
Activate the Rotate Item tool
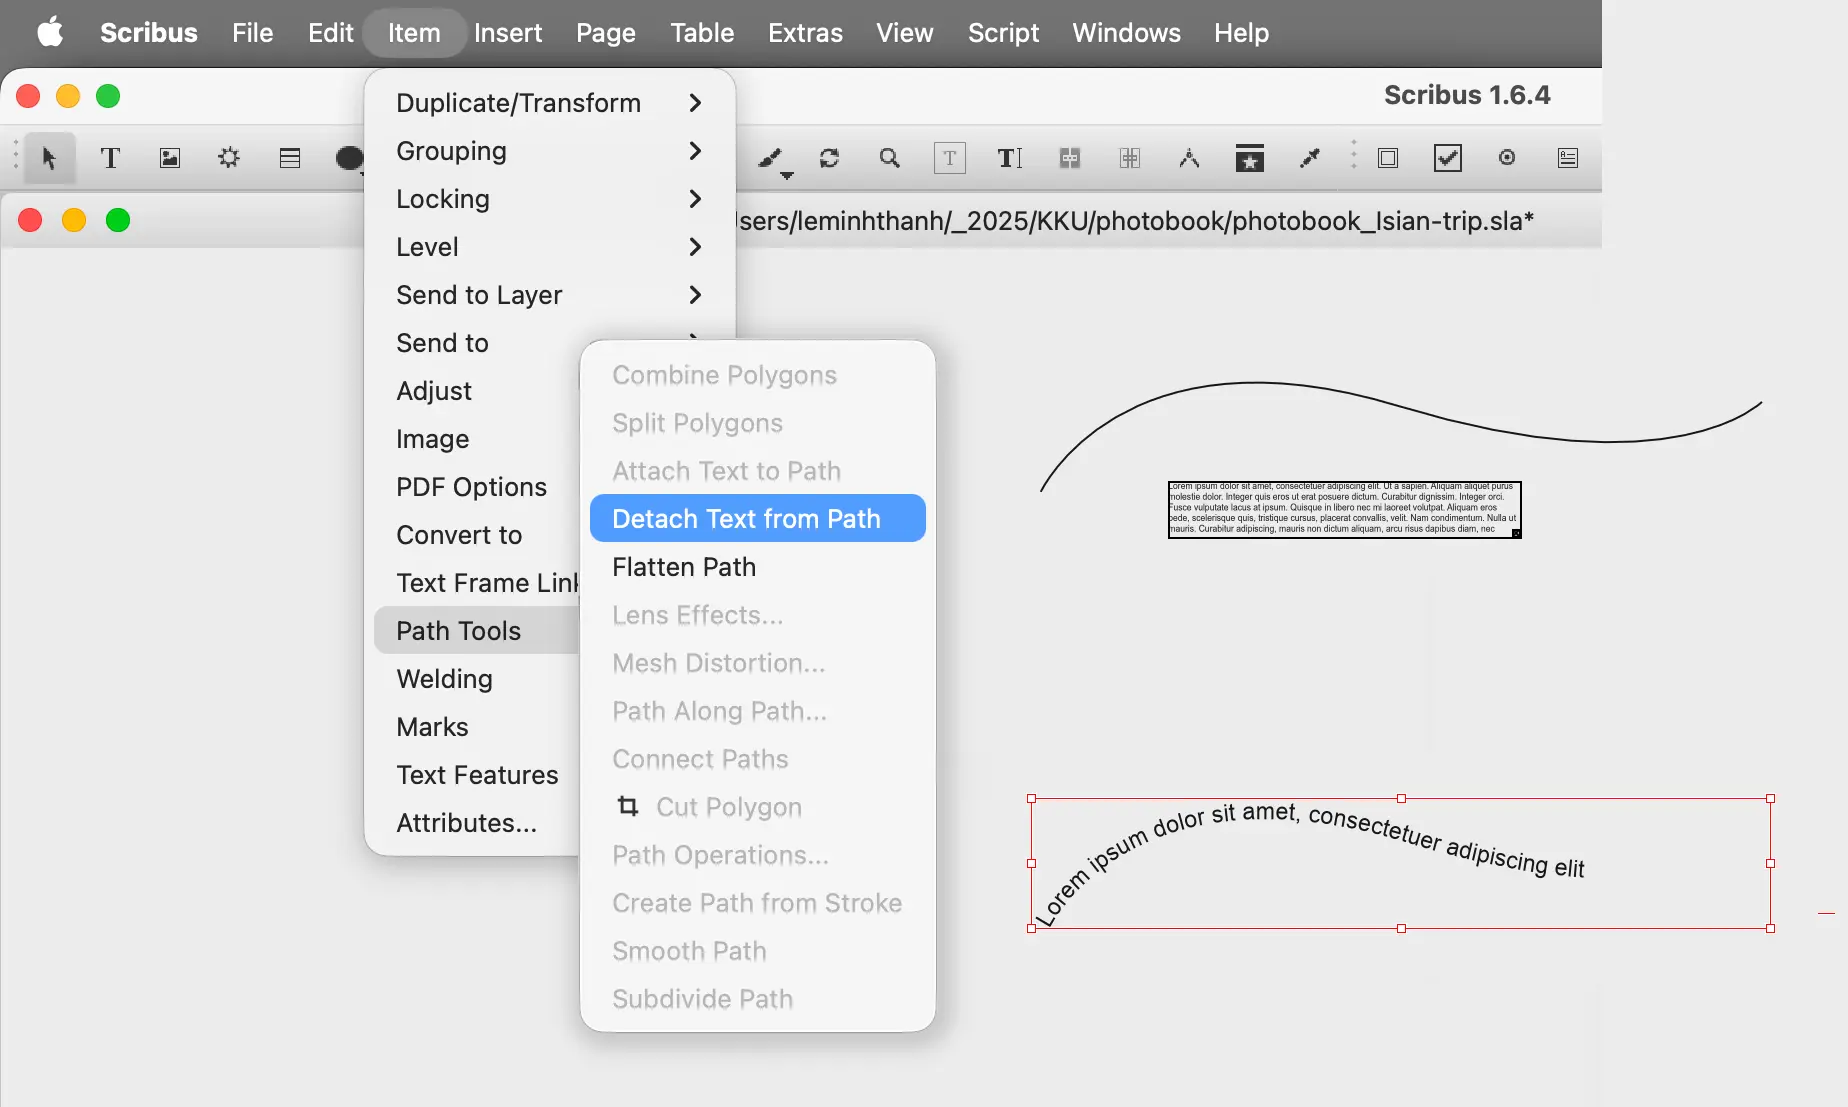(829, 158)
